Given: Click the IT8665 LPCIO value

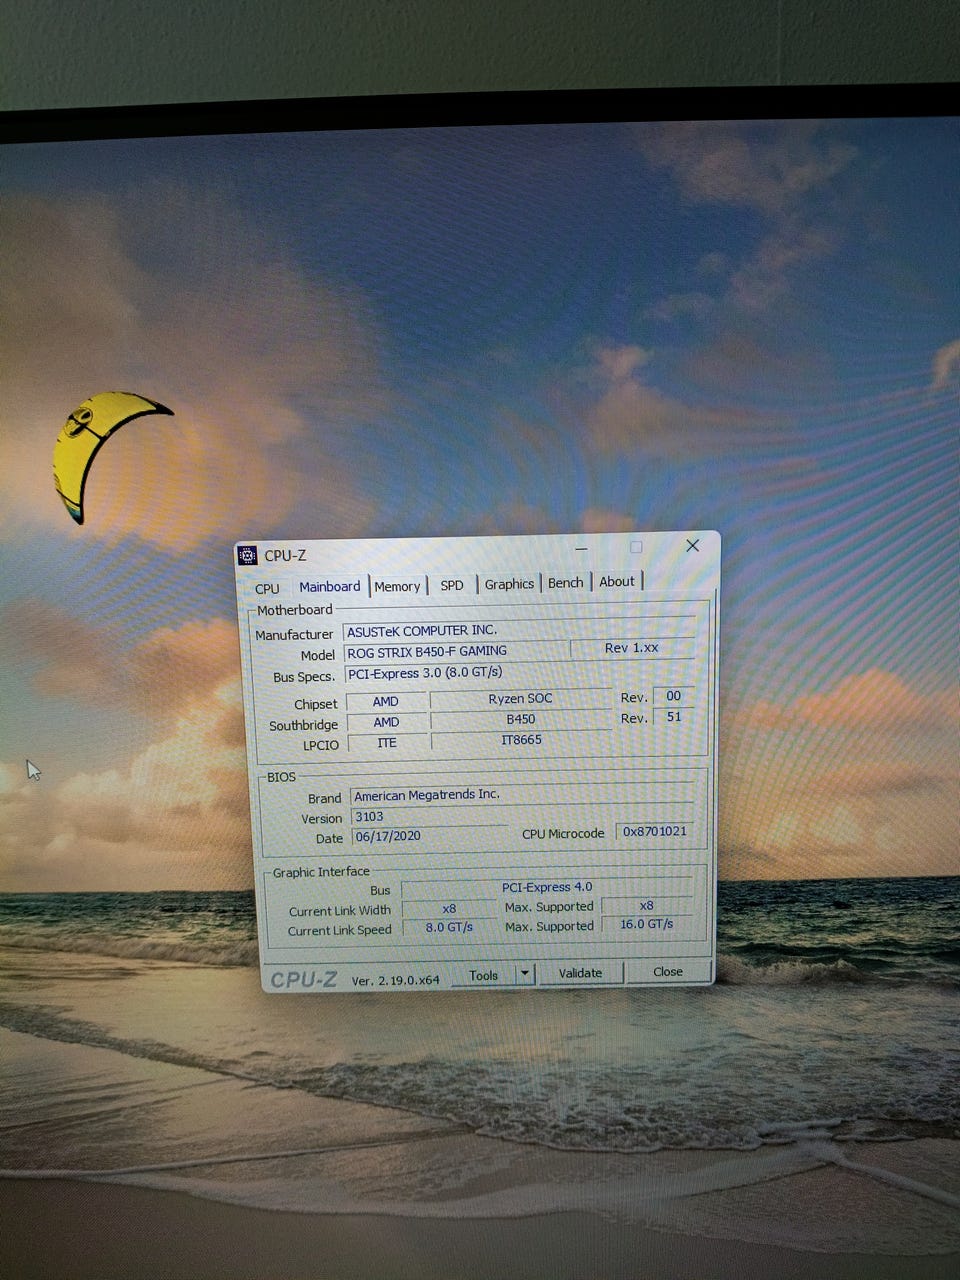Looking at the screenshot, I should [521, 740].
